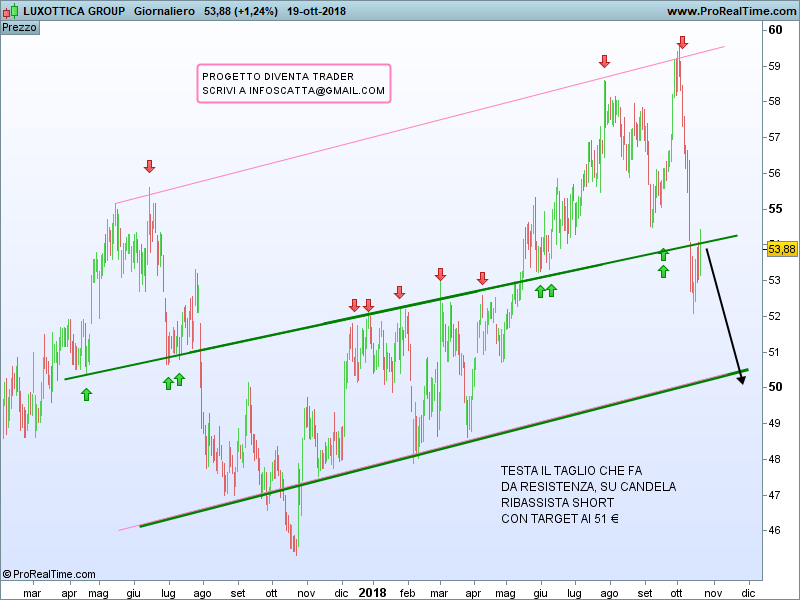Select the feb label on the time axis
The image size is (800, 600).
coord(407,593)
